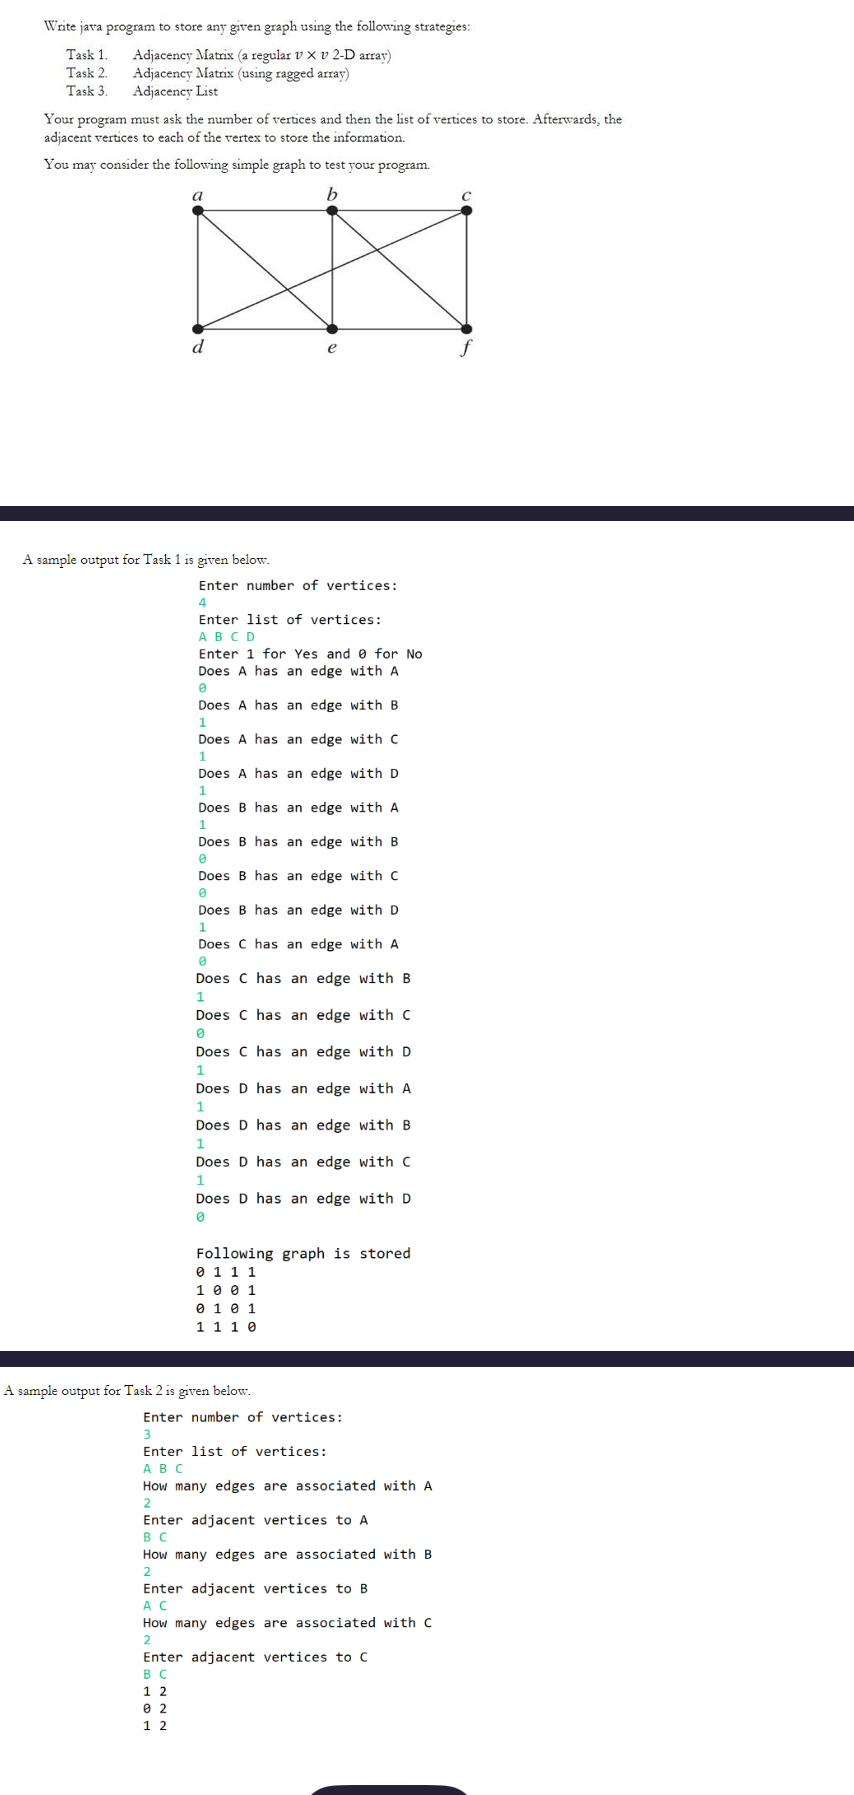Click the heading 'Write java program to store any given graph'

tap(257, 26)
